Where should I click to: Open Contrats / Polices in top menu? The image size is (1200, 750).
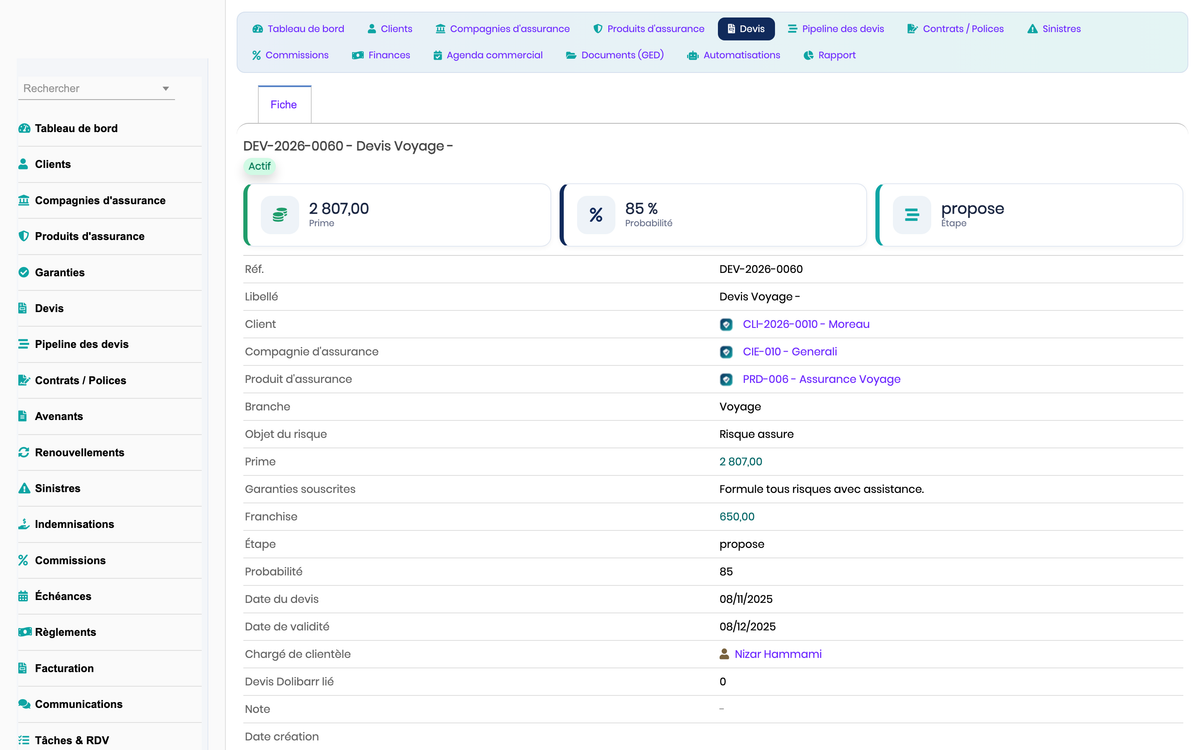point(955,29)
